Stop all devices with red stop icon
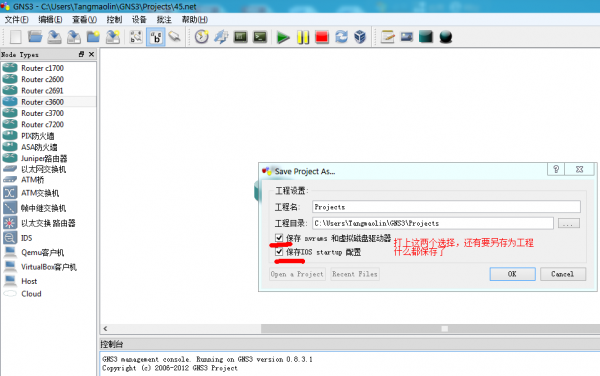 coord(322,37)
